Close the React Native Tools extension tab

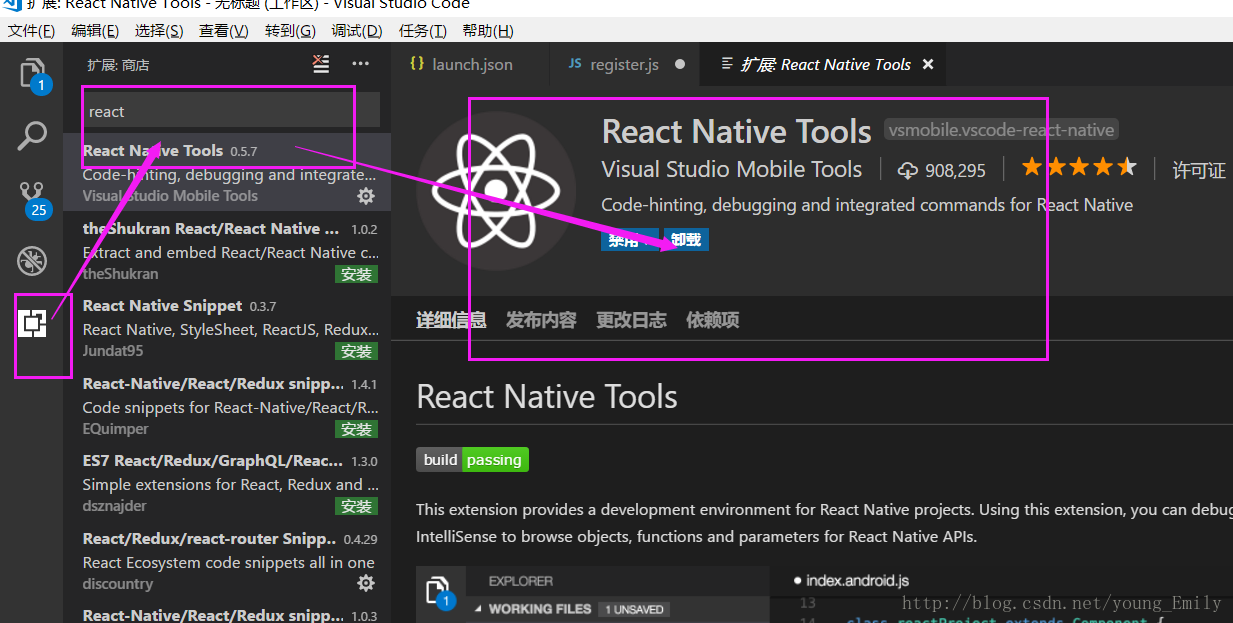927,64
